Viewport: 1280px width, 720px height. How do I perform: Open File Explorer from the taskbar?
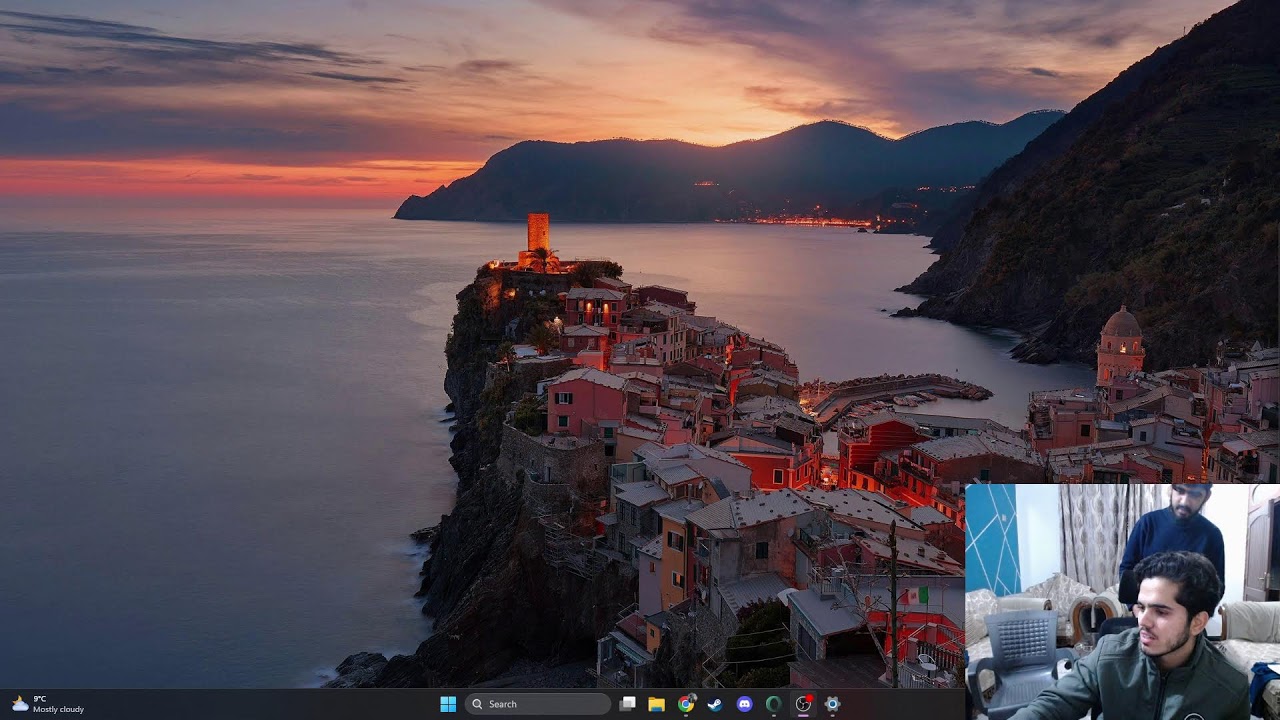coord(656,704)
